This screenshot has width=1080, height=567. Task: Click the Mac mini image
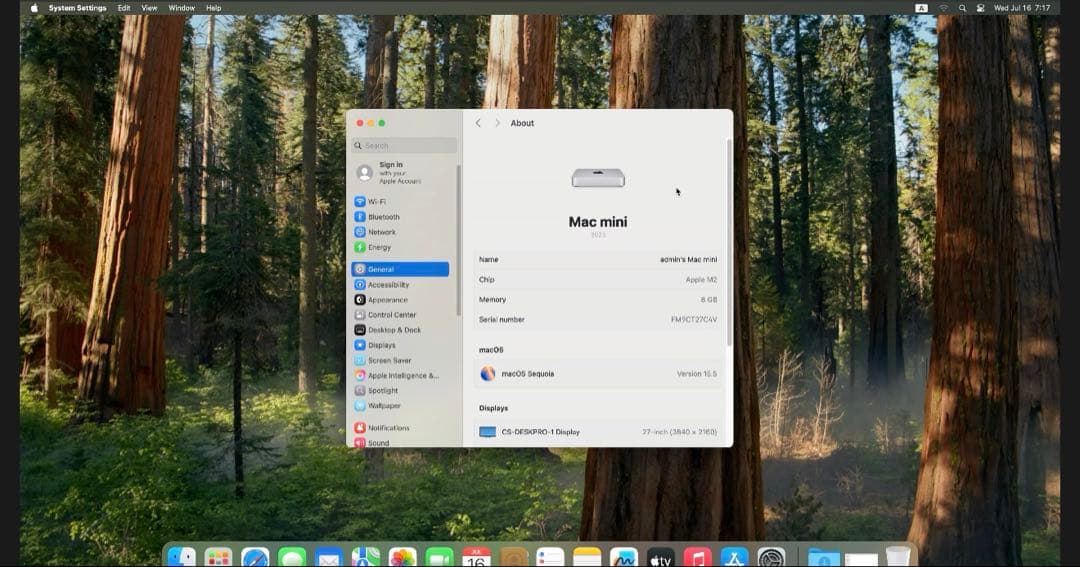(598, 178)
